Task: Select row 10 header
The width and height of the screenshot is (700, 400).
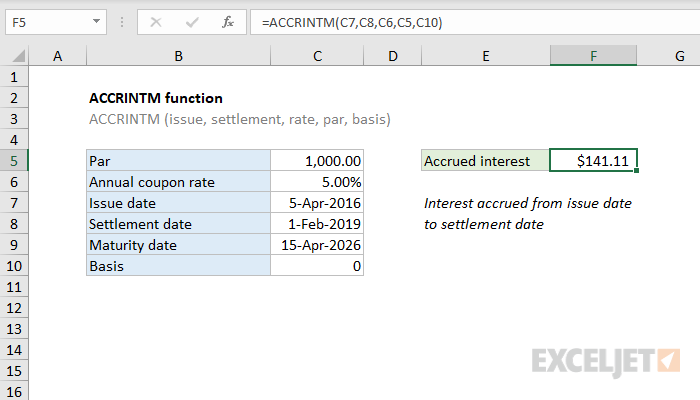Action: [x=14, y=266]
